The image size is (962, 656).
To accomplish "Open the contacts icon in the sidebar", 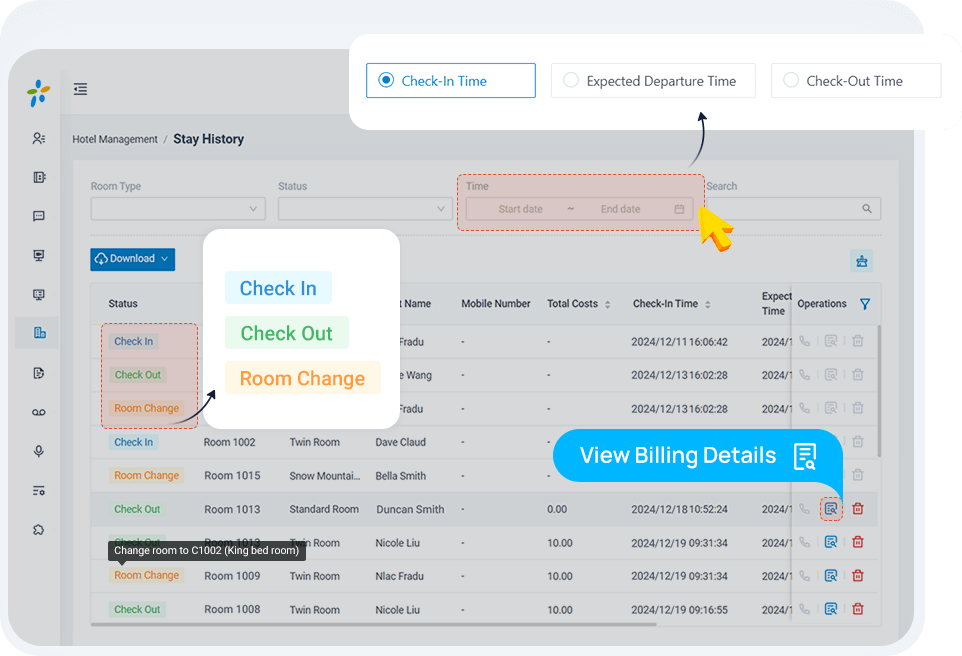I will [39, 138].
